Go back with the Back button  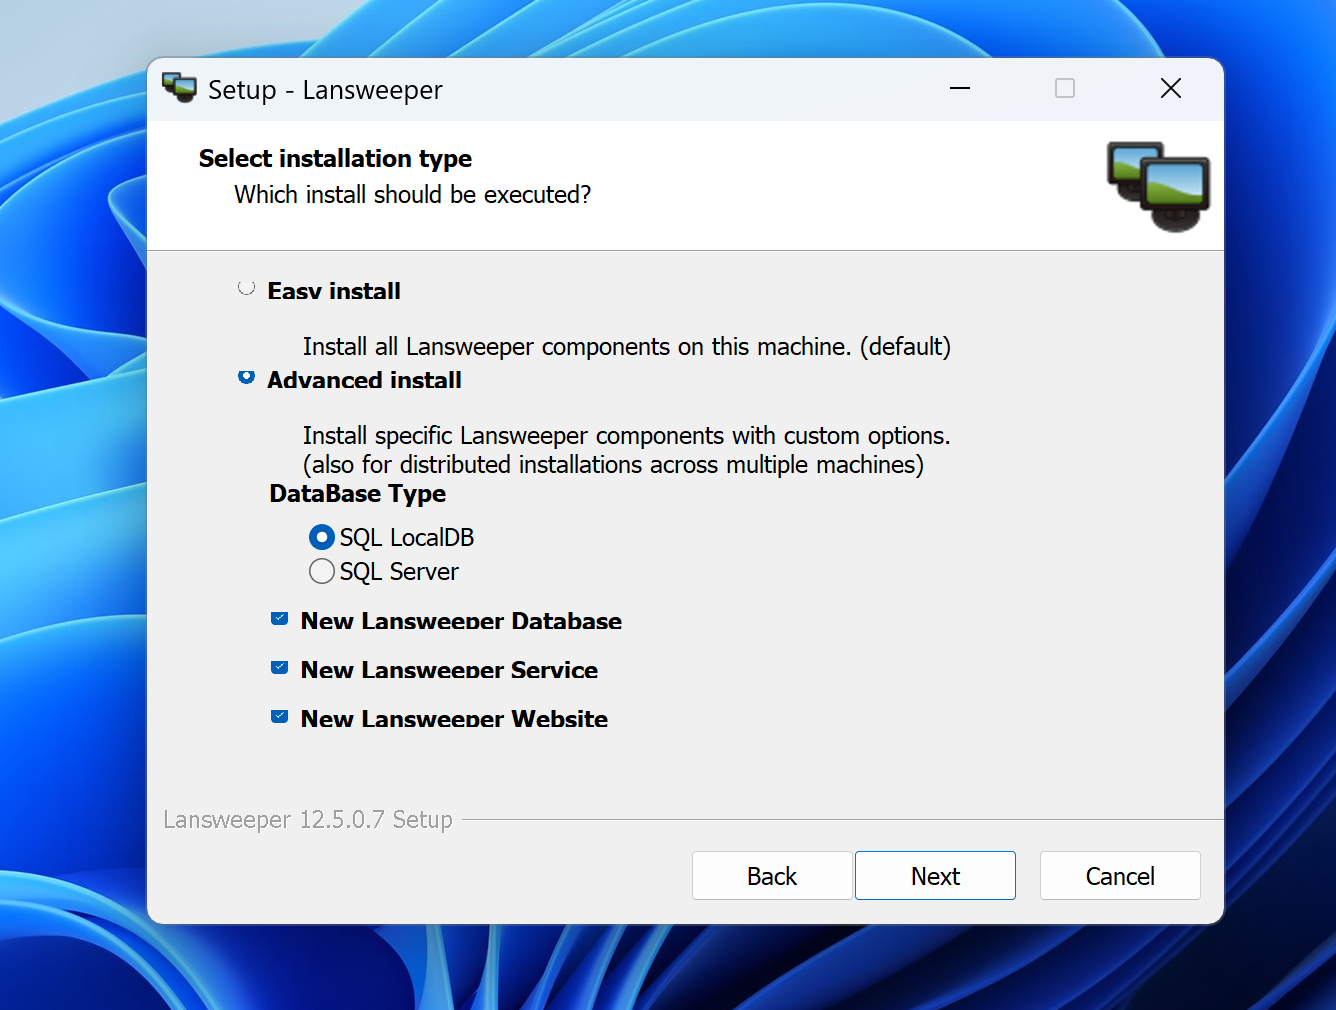[x=771, y=876]
